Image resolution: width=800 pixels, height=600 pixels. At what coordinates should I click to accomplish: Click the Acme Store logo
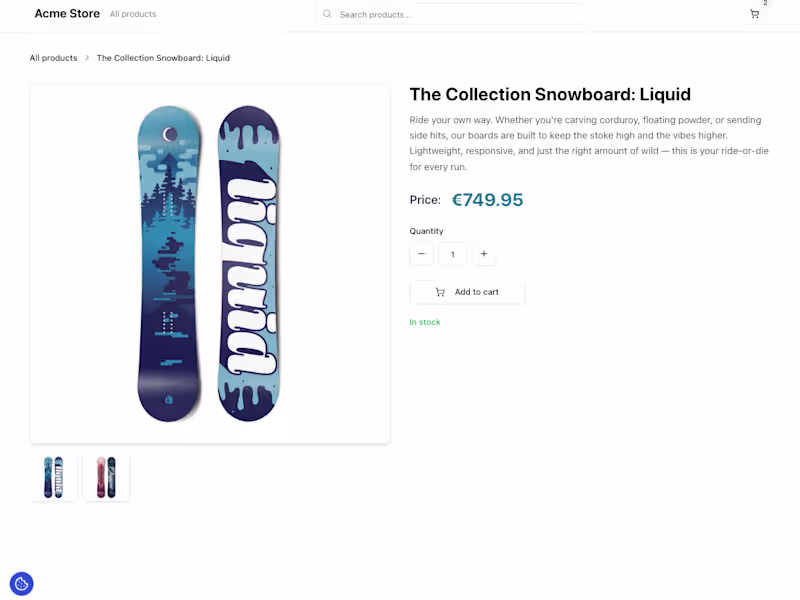[x=67, y=13]
